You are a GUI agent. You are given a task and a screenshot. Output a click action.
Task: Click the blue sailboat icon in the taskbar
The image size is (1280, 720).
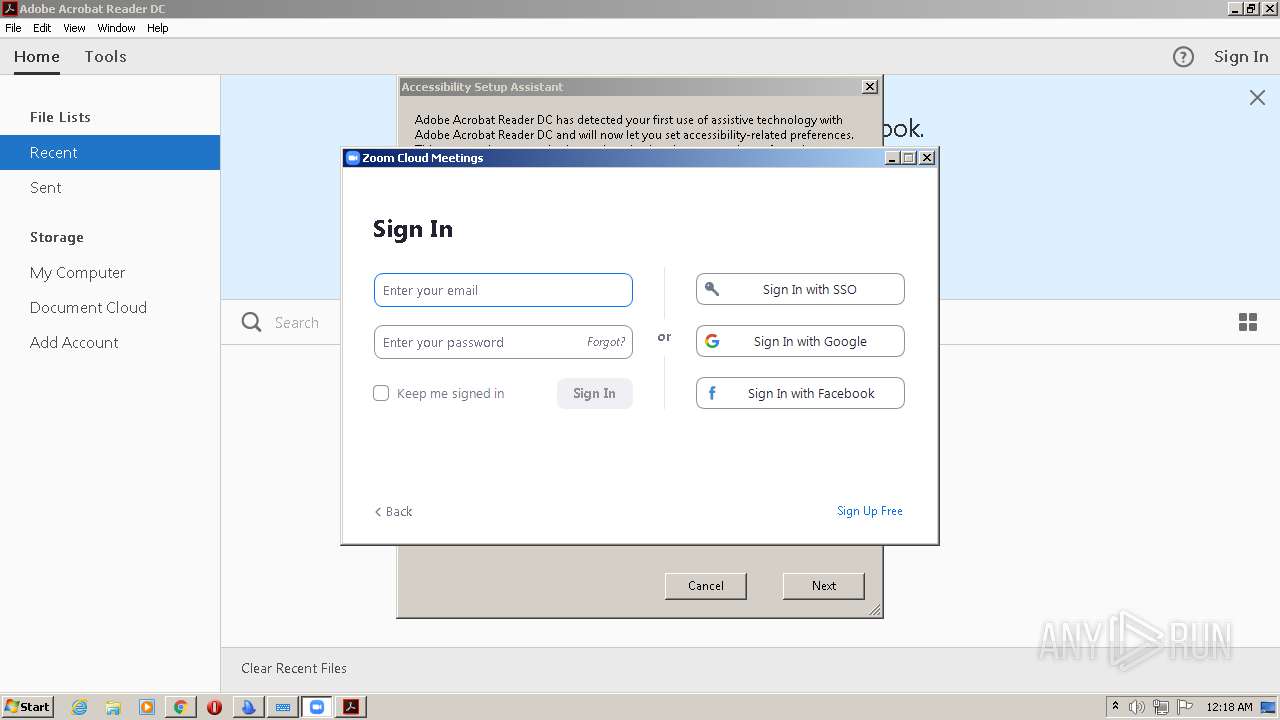tap(248, 707)
